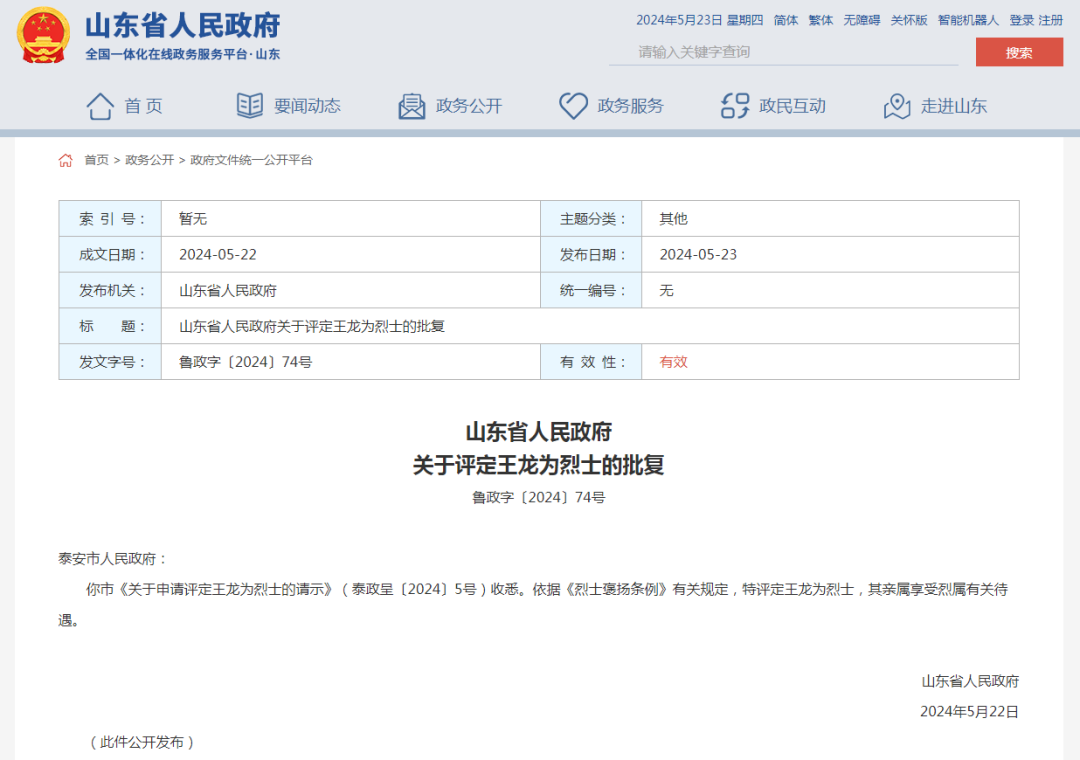Click the red 搜索 button
This screenshot has width=1080, height=760.
(1019, 52)
